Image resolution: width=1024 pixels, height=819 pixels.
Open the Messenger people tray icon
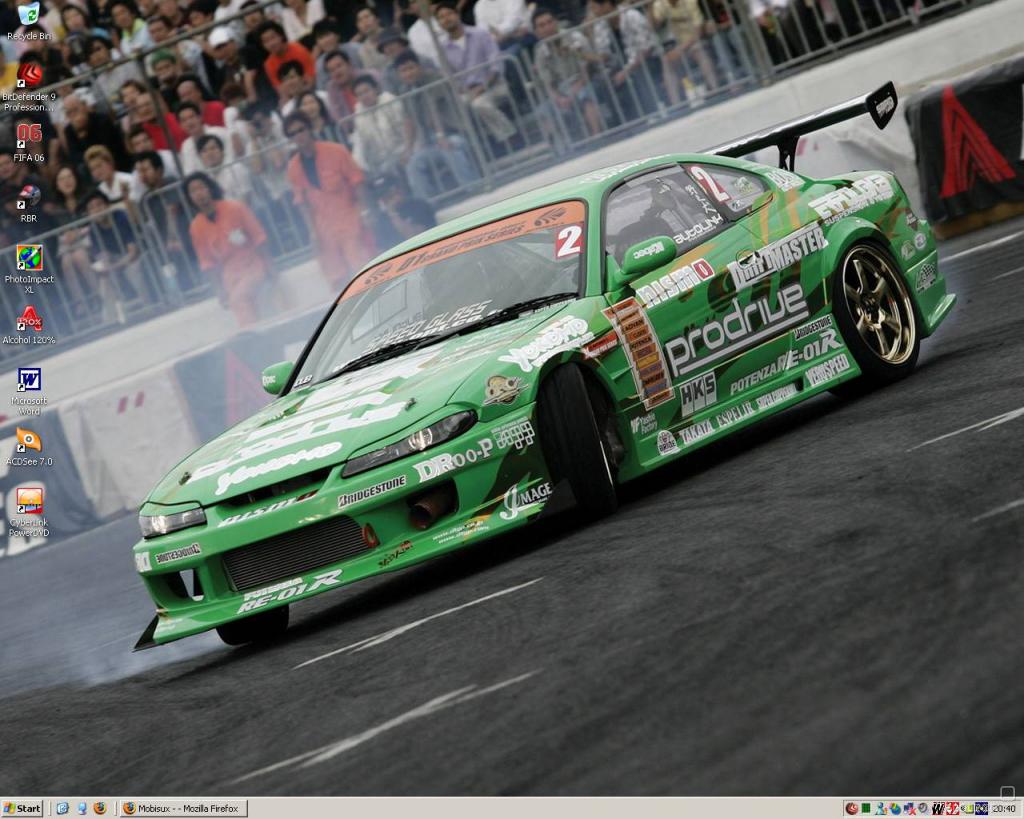pyautogui.click(x=881, y=809)
